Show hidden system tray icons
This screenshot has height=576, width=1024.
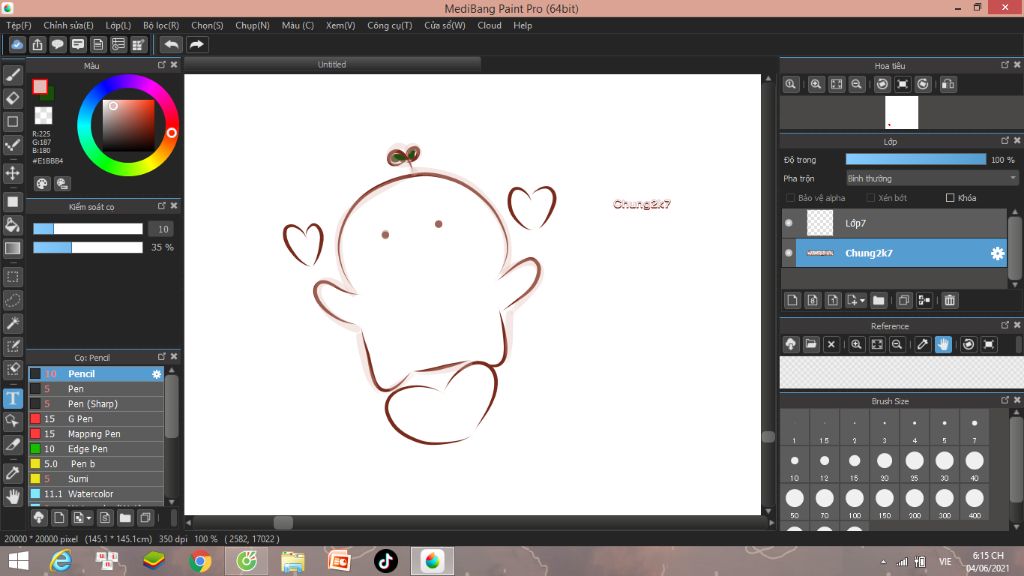tap(883, 562)
